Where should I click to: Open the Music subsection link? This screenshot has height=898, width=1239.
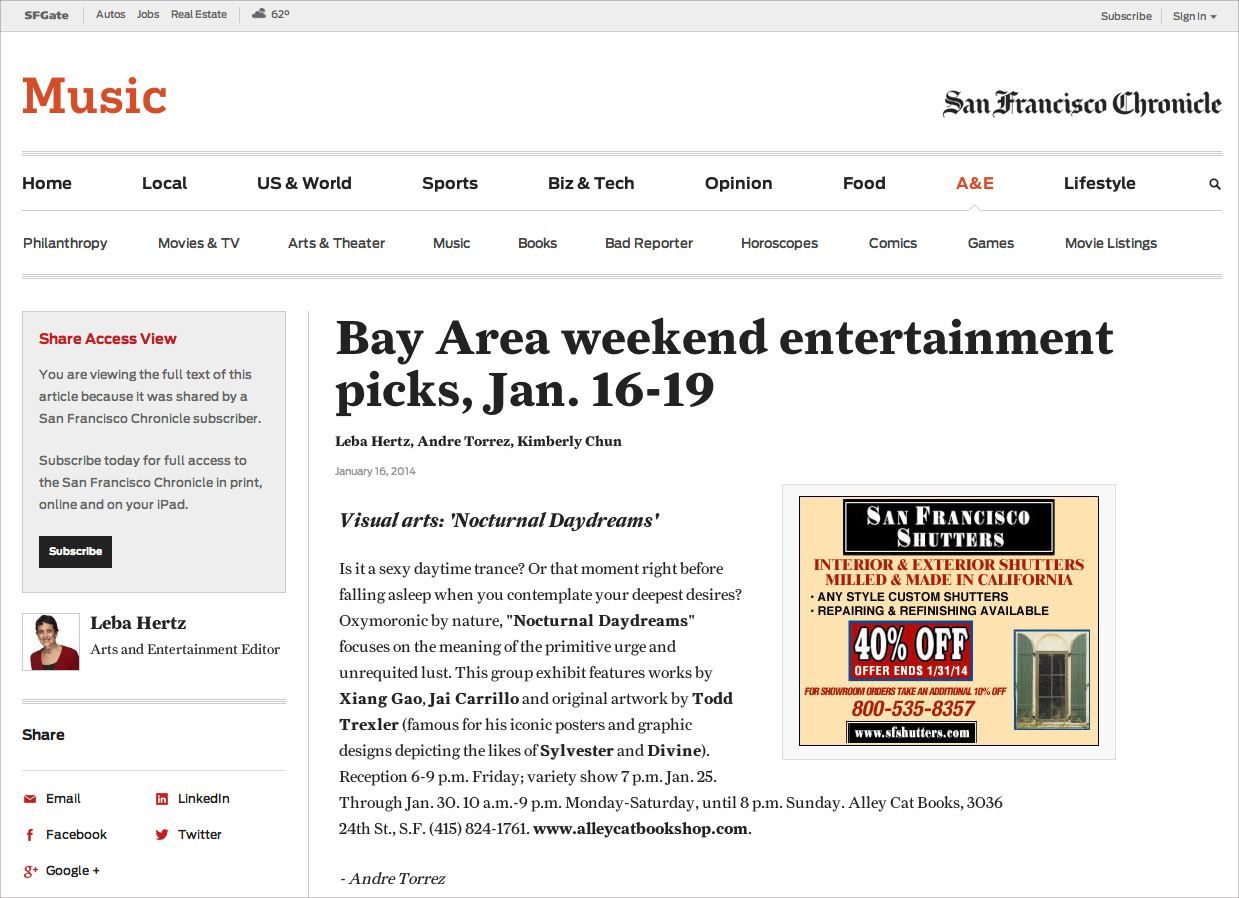(x=451, y=243)
